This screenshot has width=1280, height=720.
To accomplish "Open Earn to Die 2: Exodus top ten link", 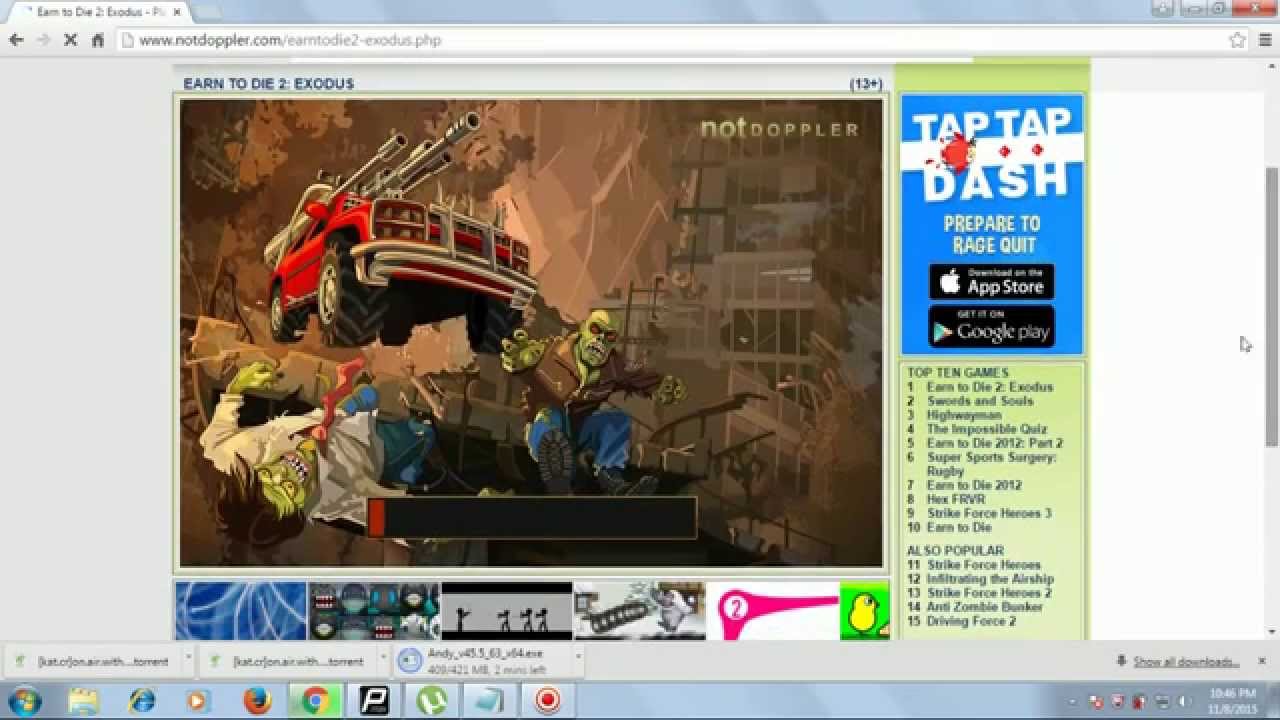I will point(989,387).
